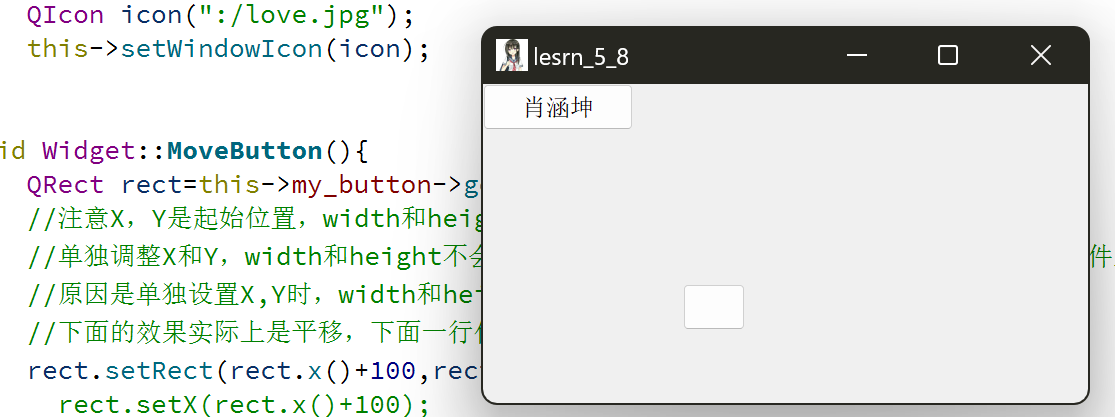Minimize the lesrn_5_8 window

coord(857,56)
